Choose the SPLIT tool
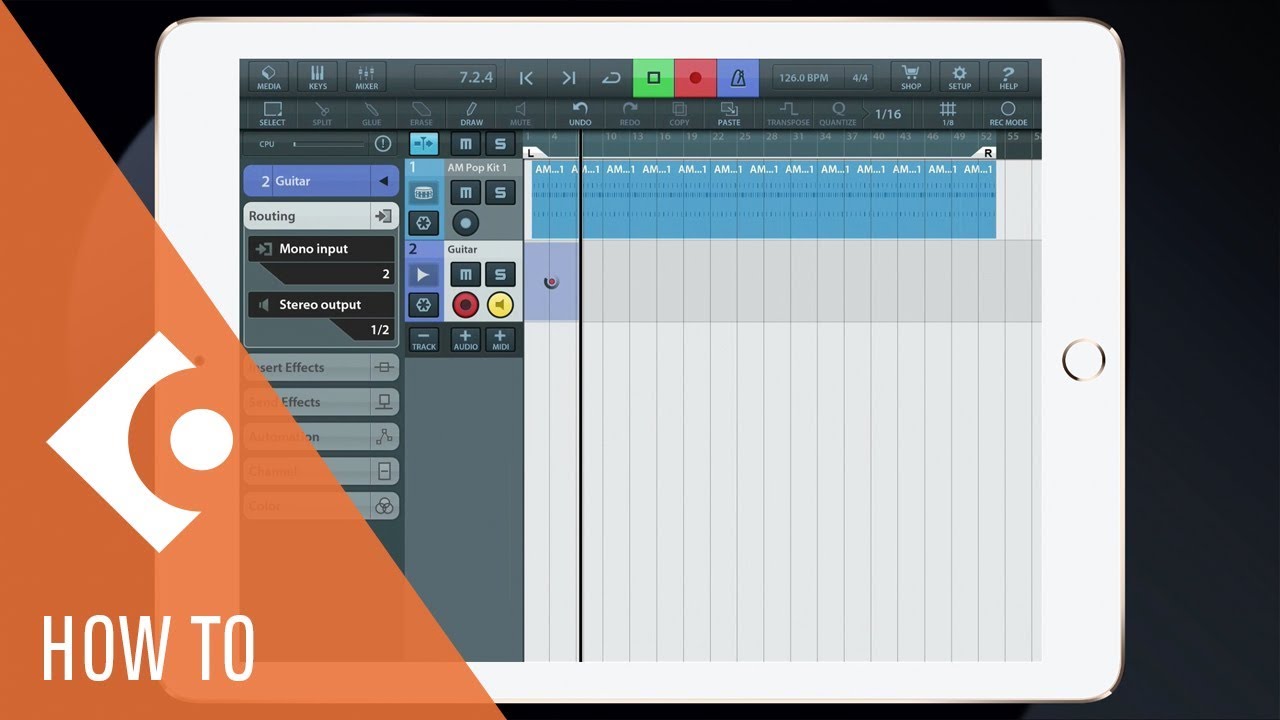 [322, 114]
